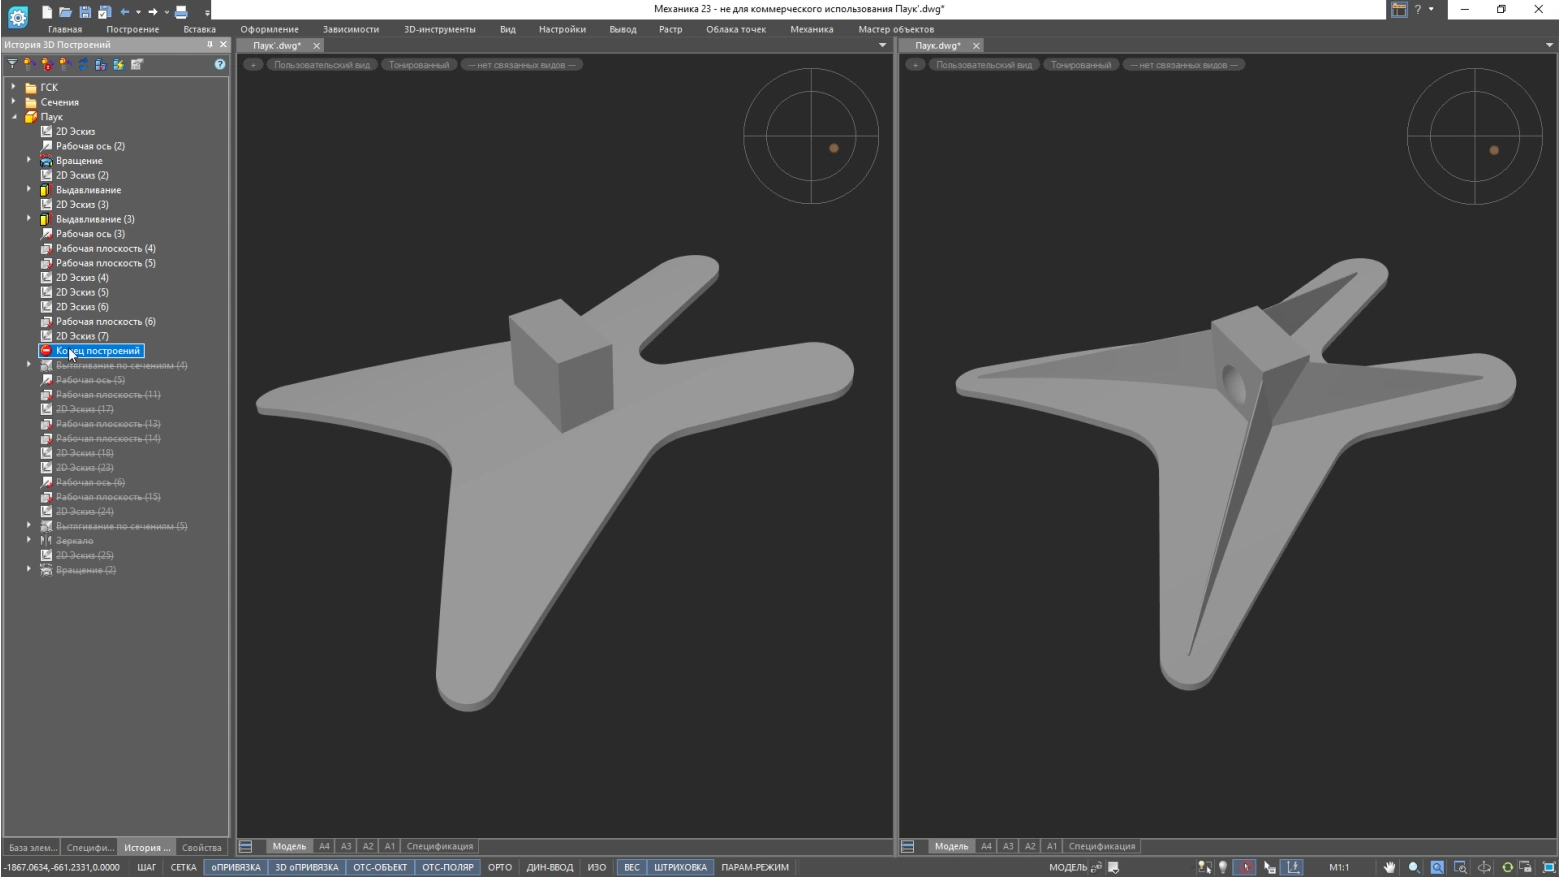The image size is (1560, 877).
Task: Select 2D Эскиз (7) in history tree
Action: point(82,336)
